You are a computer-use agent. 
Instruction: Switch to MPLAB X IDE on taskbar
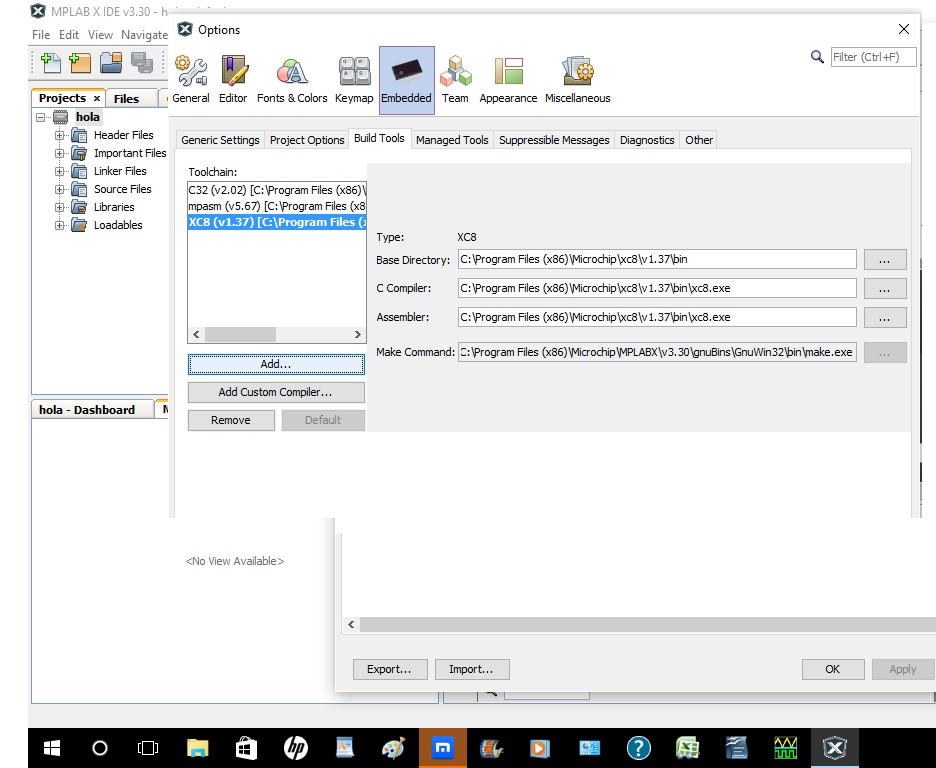835,748
